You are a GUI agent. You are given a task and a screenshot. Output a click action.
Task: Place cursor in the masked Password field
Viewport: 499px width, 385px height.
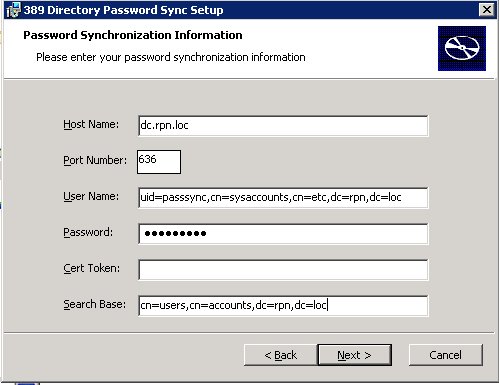283,234
